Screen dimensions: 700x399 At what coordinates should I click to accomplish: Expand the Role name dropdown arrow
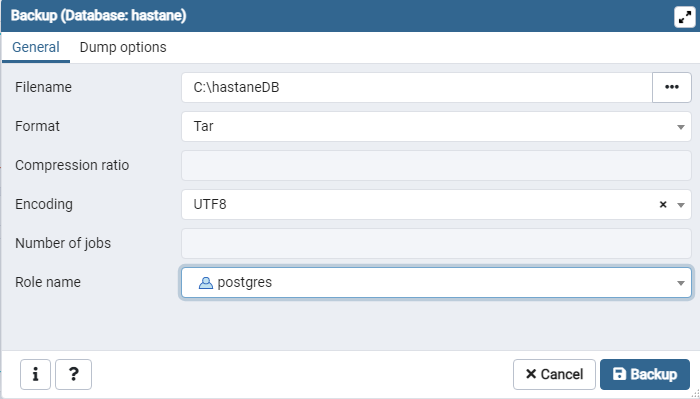pyautogui.click(x=681, y=283)
